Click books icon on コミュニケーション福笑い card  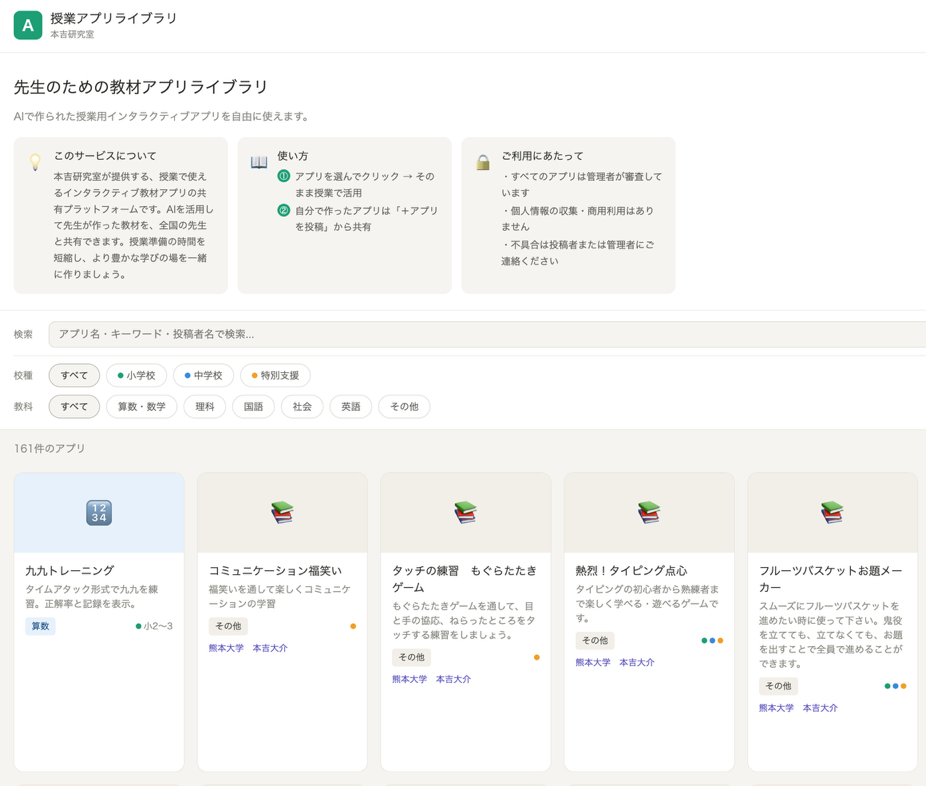(282, 513)
